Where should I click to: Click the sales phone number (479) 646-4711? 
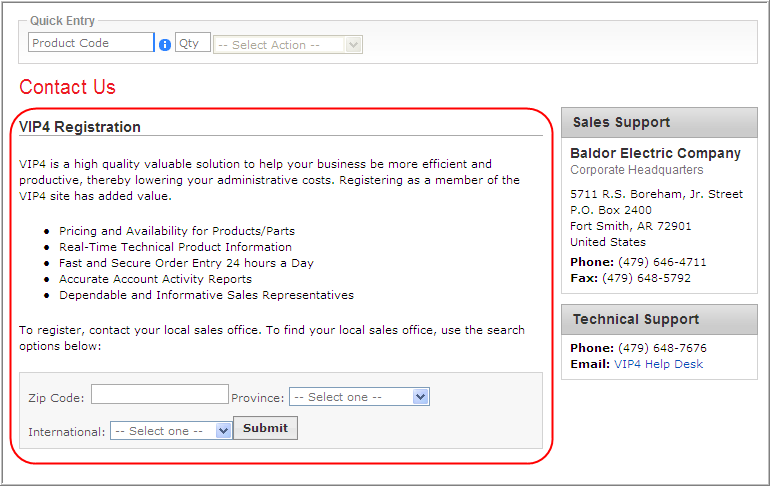coord(661,262)
